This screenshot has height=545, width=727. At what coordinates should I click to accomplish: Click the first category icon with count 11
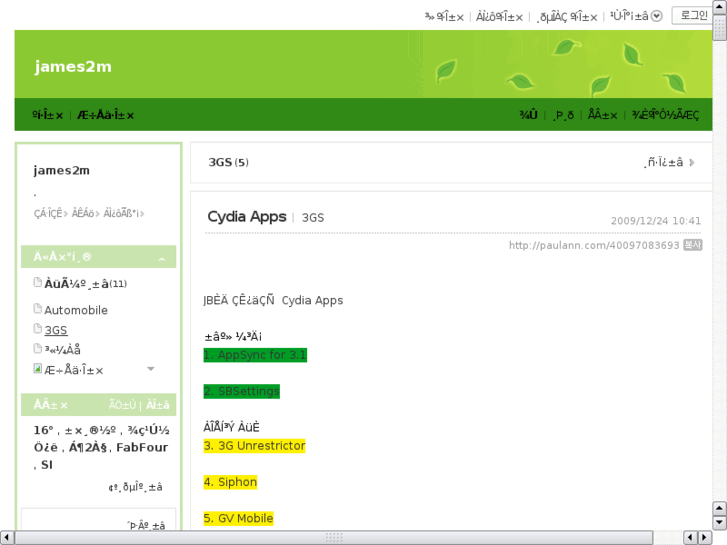pos(38,282)
